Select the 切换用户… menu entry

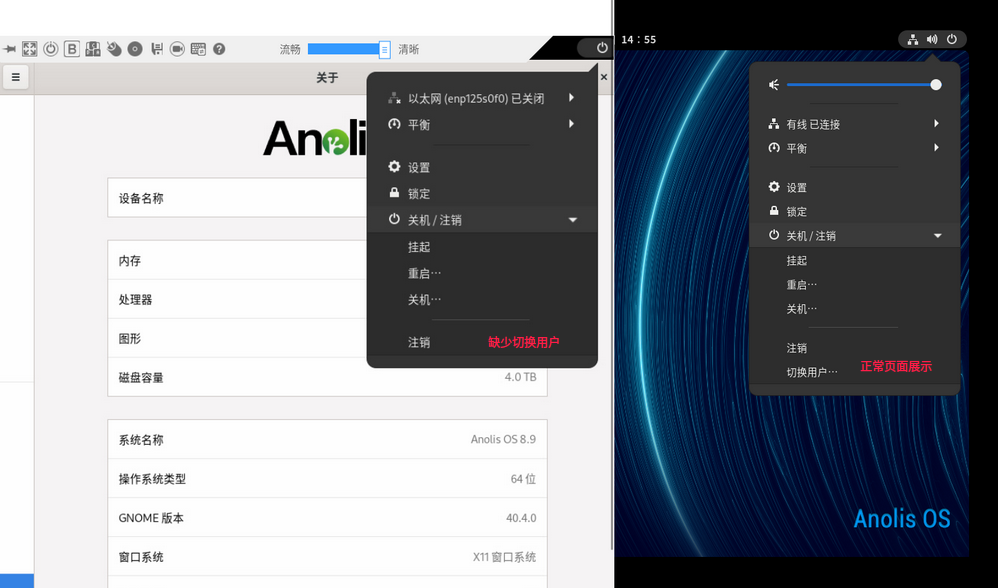812,372
